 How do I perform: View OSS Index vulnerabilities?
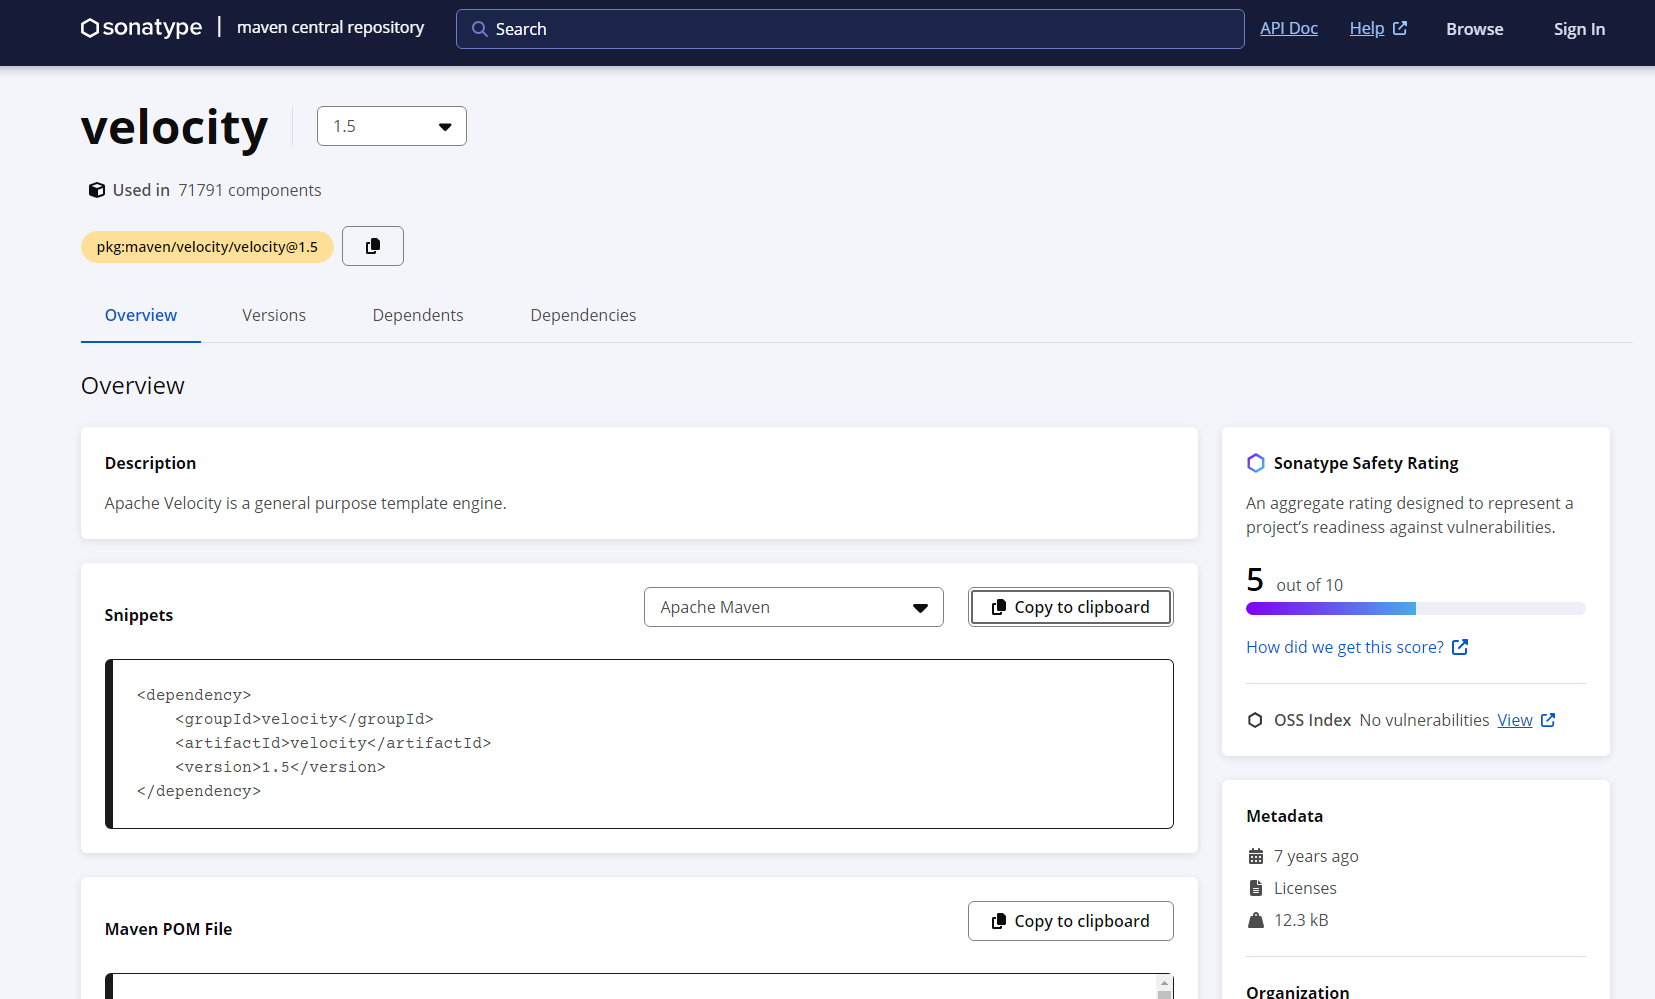pyautogui.click(x=1515, y=720)
